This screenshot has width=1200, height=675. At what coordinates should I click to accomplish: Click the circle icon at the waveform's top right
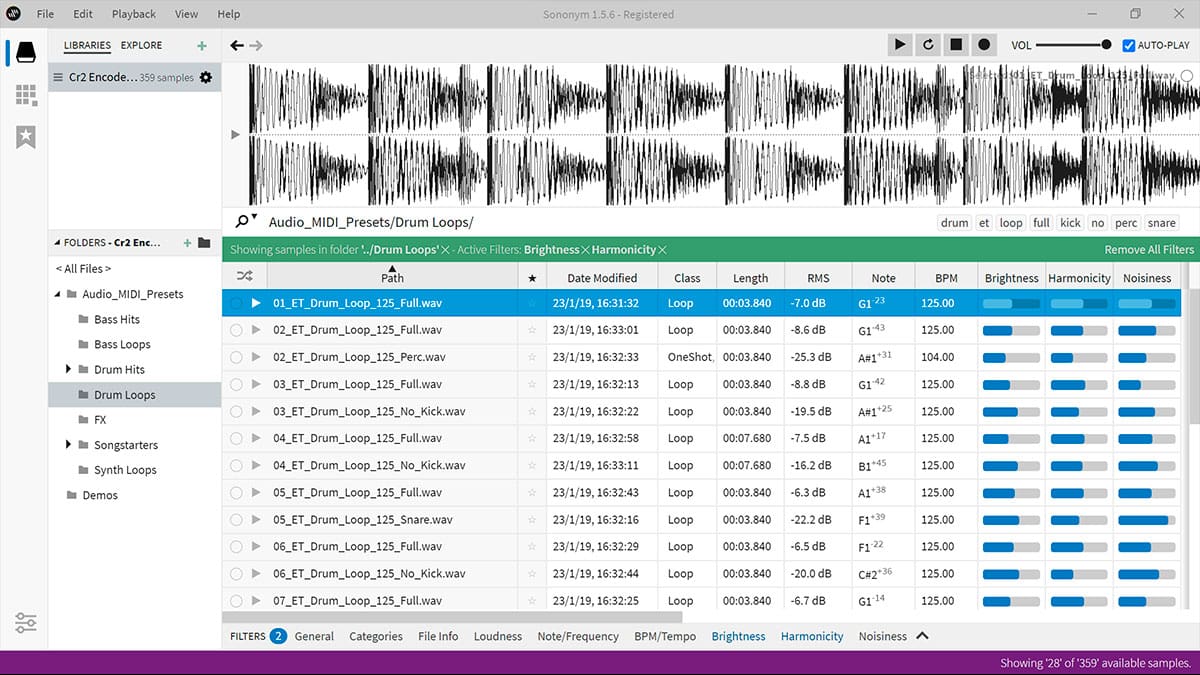tap(1187, 76)
